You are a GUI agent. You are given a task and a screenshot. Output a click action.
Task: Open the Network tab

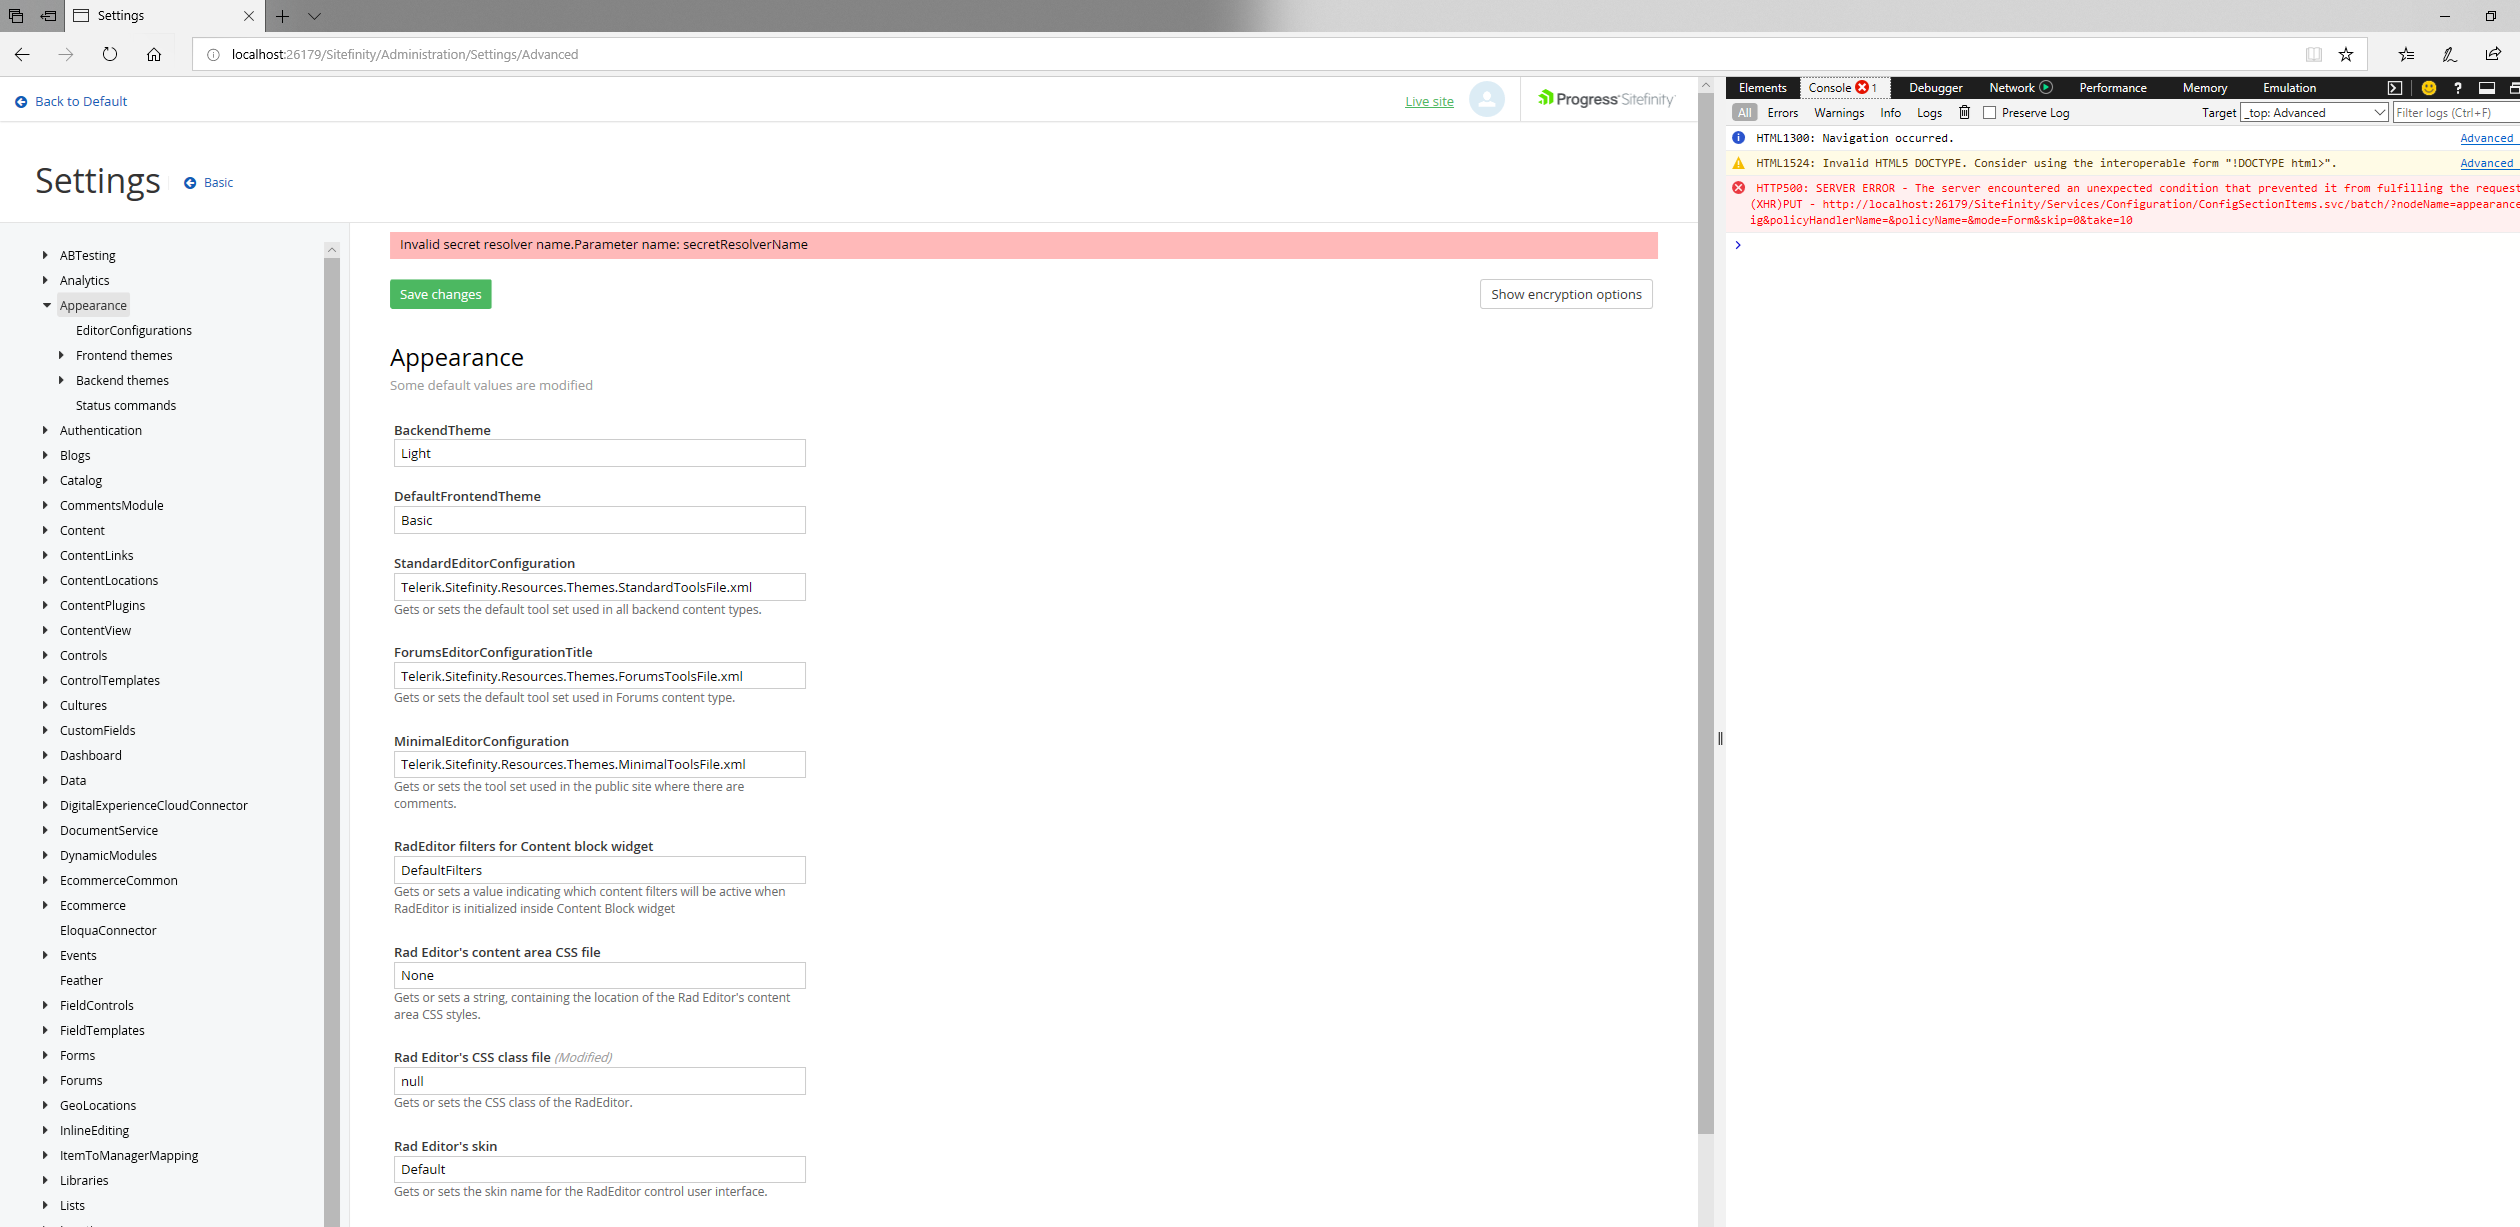click(x=2018, y=88)
